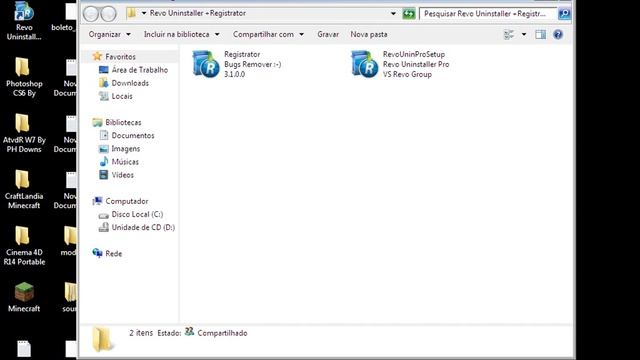
Task: Select CraftLandia Minecraft desktop folder
Action: click(x=24, y=189)
